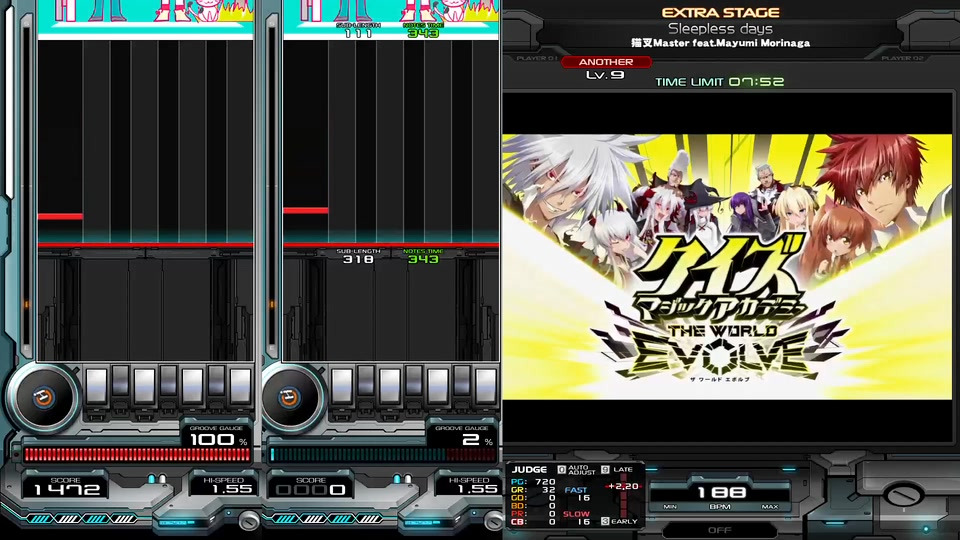The height and width of the screenshot is (540, 960).
Task: Click the score value 1472
Action: (67, 489)
